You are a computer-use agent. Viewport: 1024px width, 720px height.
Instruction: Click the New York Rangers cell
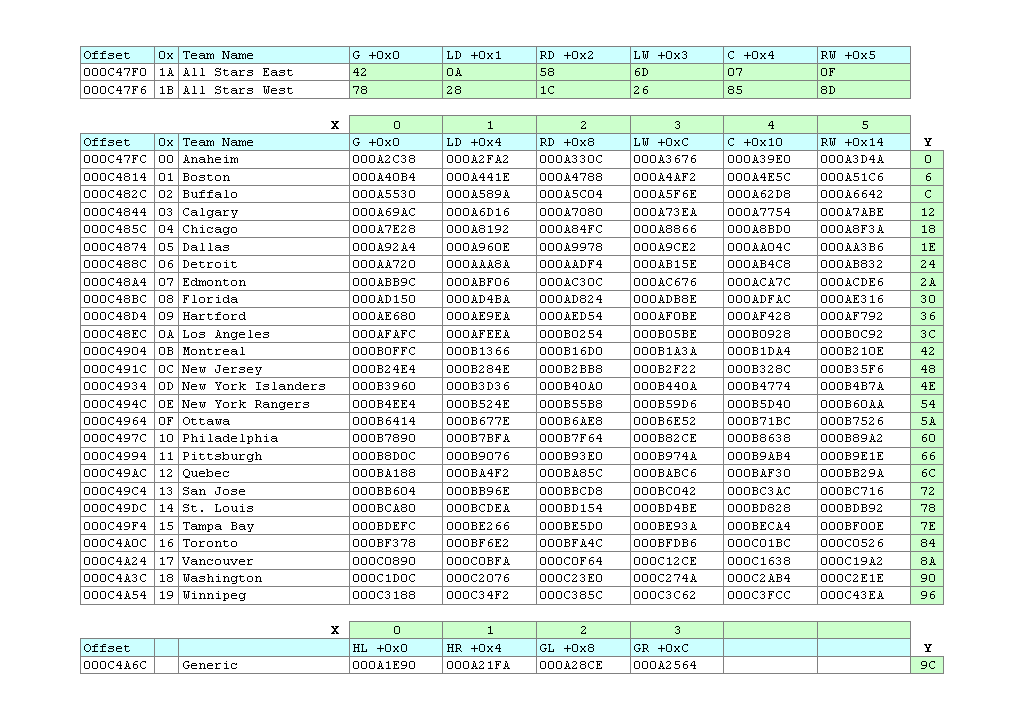pyautogui.click(x=263, y=404)
